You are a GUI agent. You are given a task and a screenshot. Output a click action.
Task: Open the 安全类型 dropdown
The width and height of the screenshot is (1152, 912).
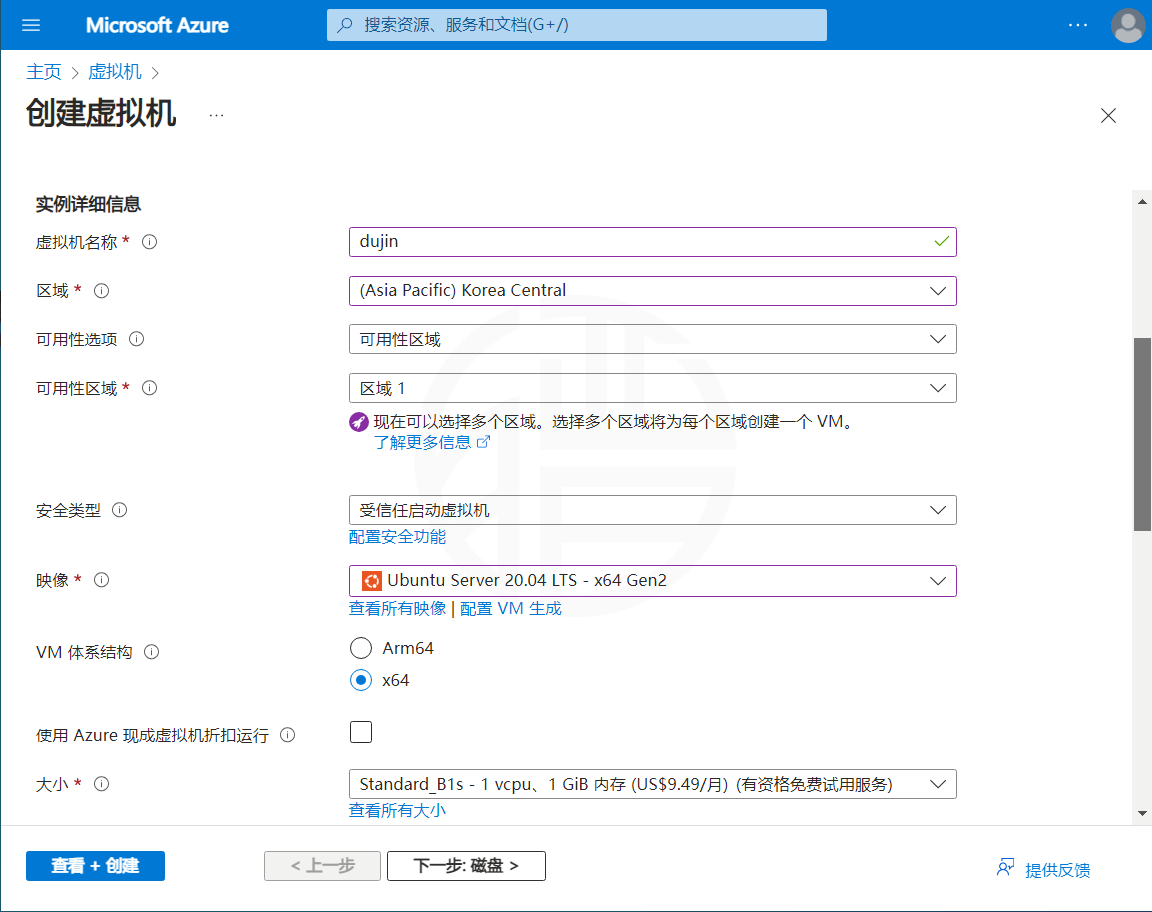click(652, 510)
